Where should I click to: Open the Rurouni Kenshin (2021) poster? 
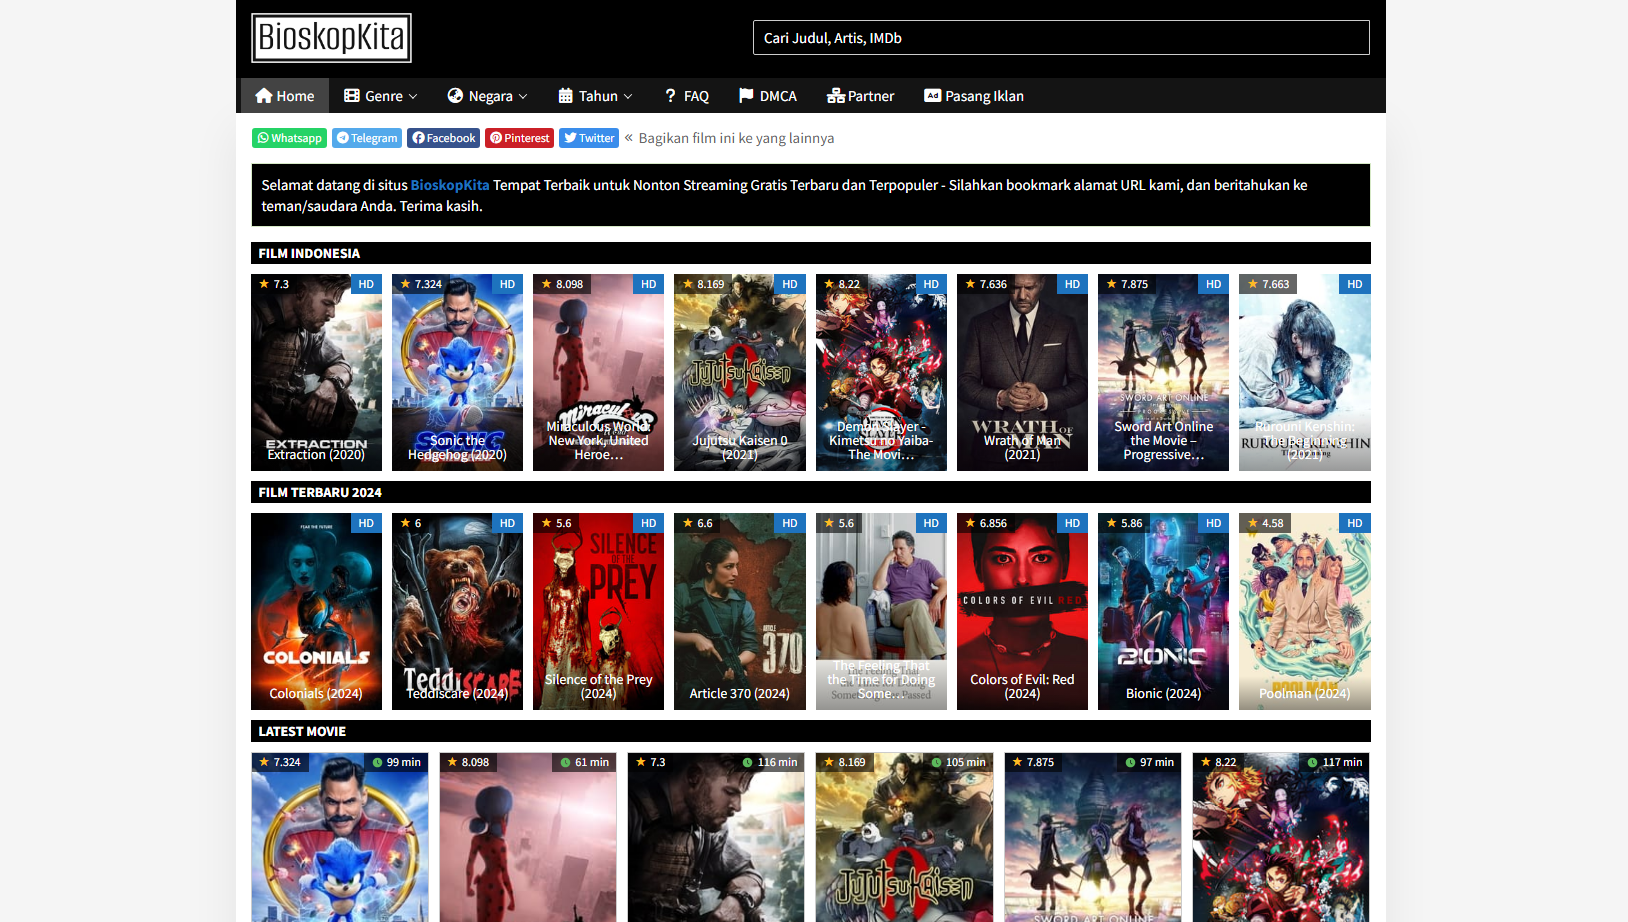pyautogui.click(x=1304, y=372)
